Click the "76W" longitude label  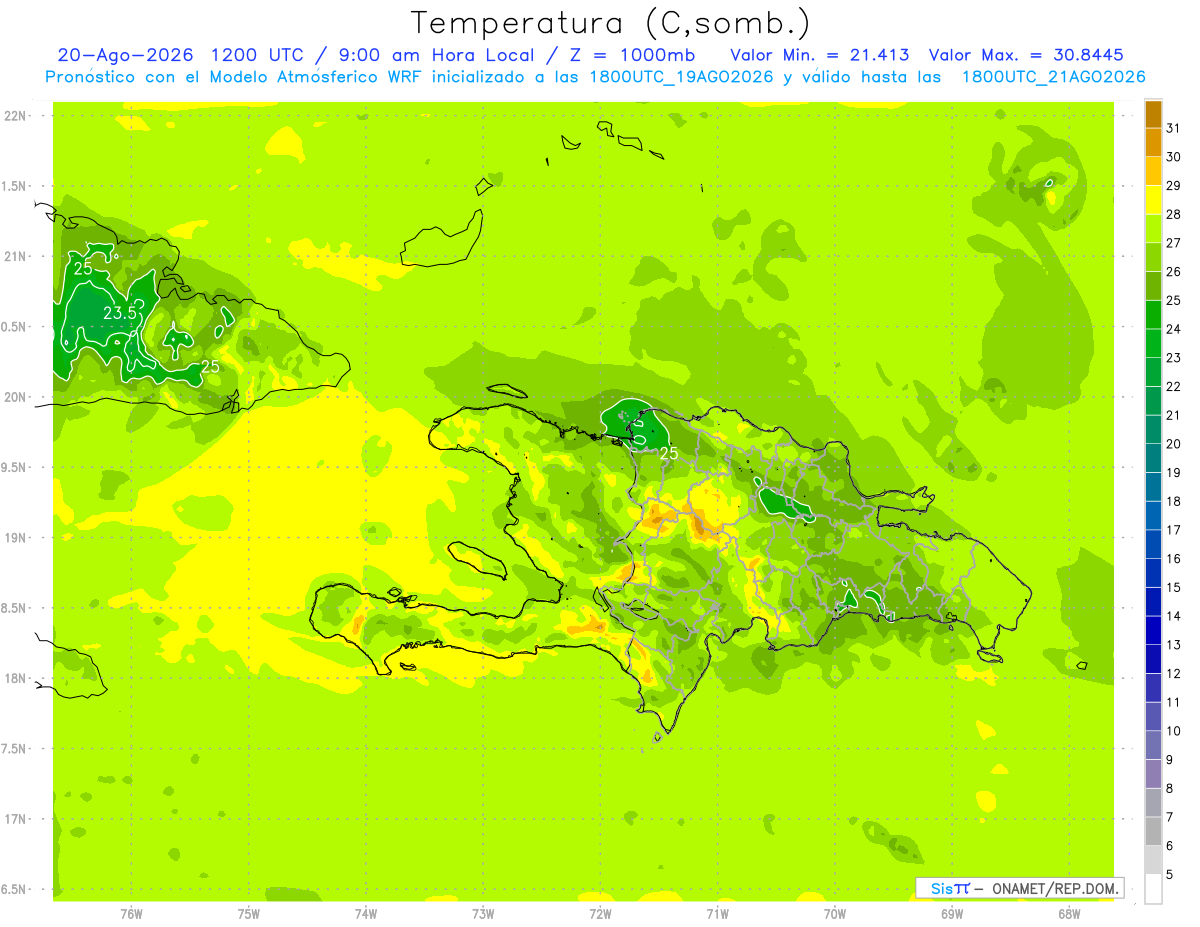pyautogui.click(x=131, y=913)
